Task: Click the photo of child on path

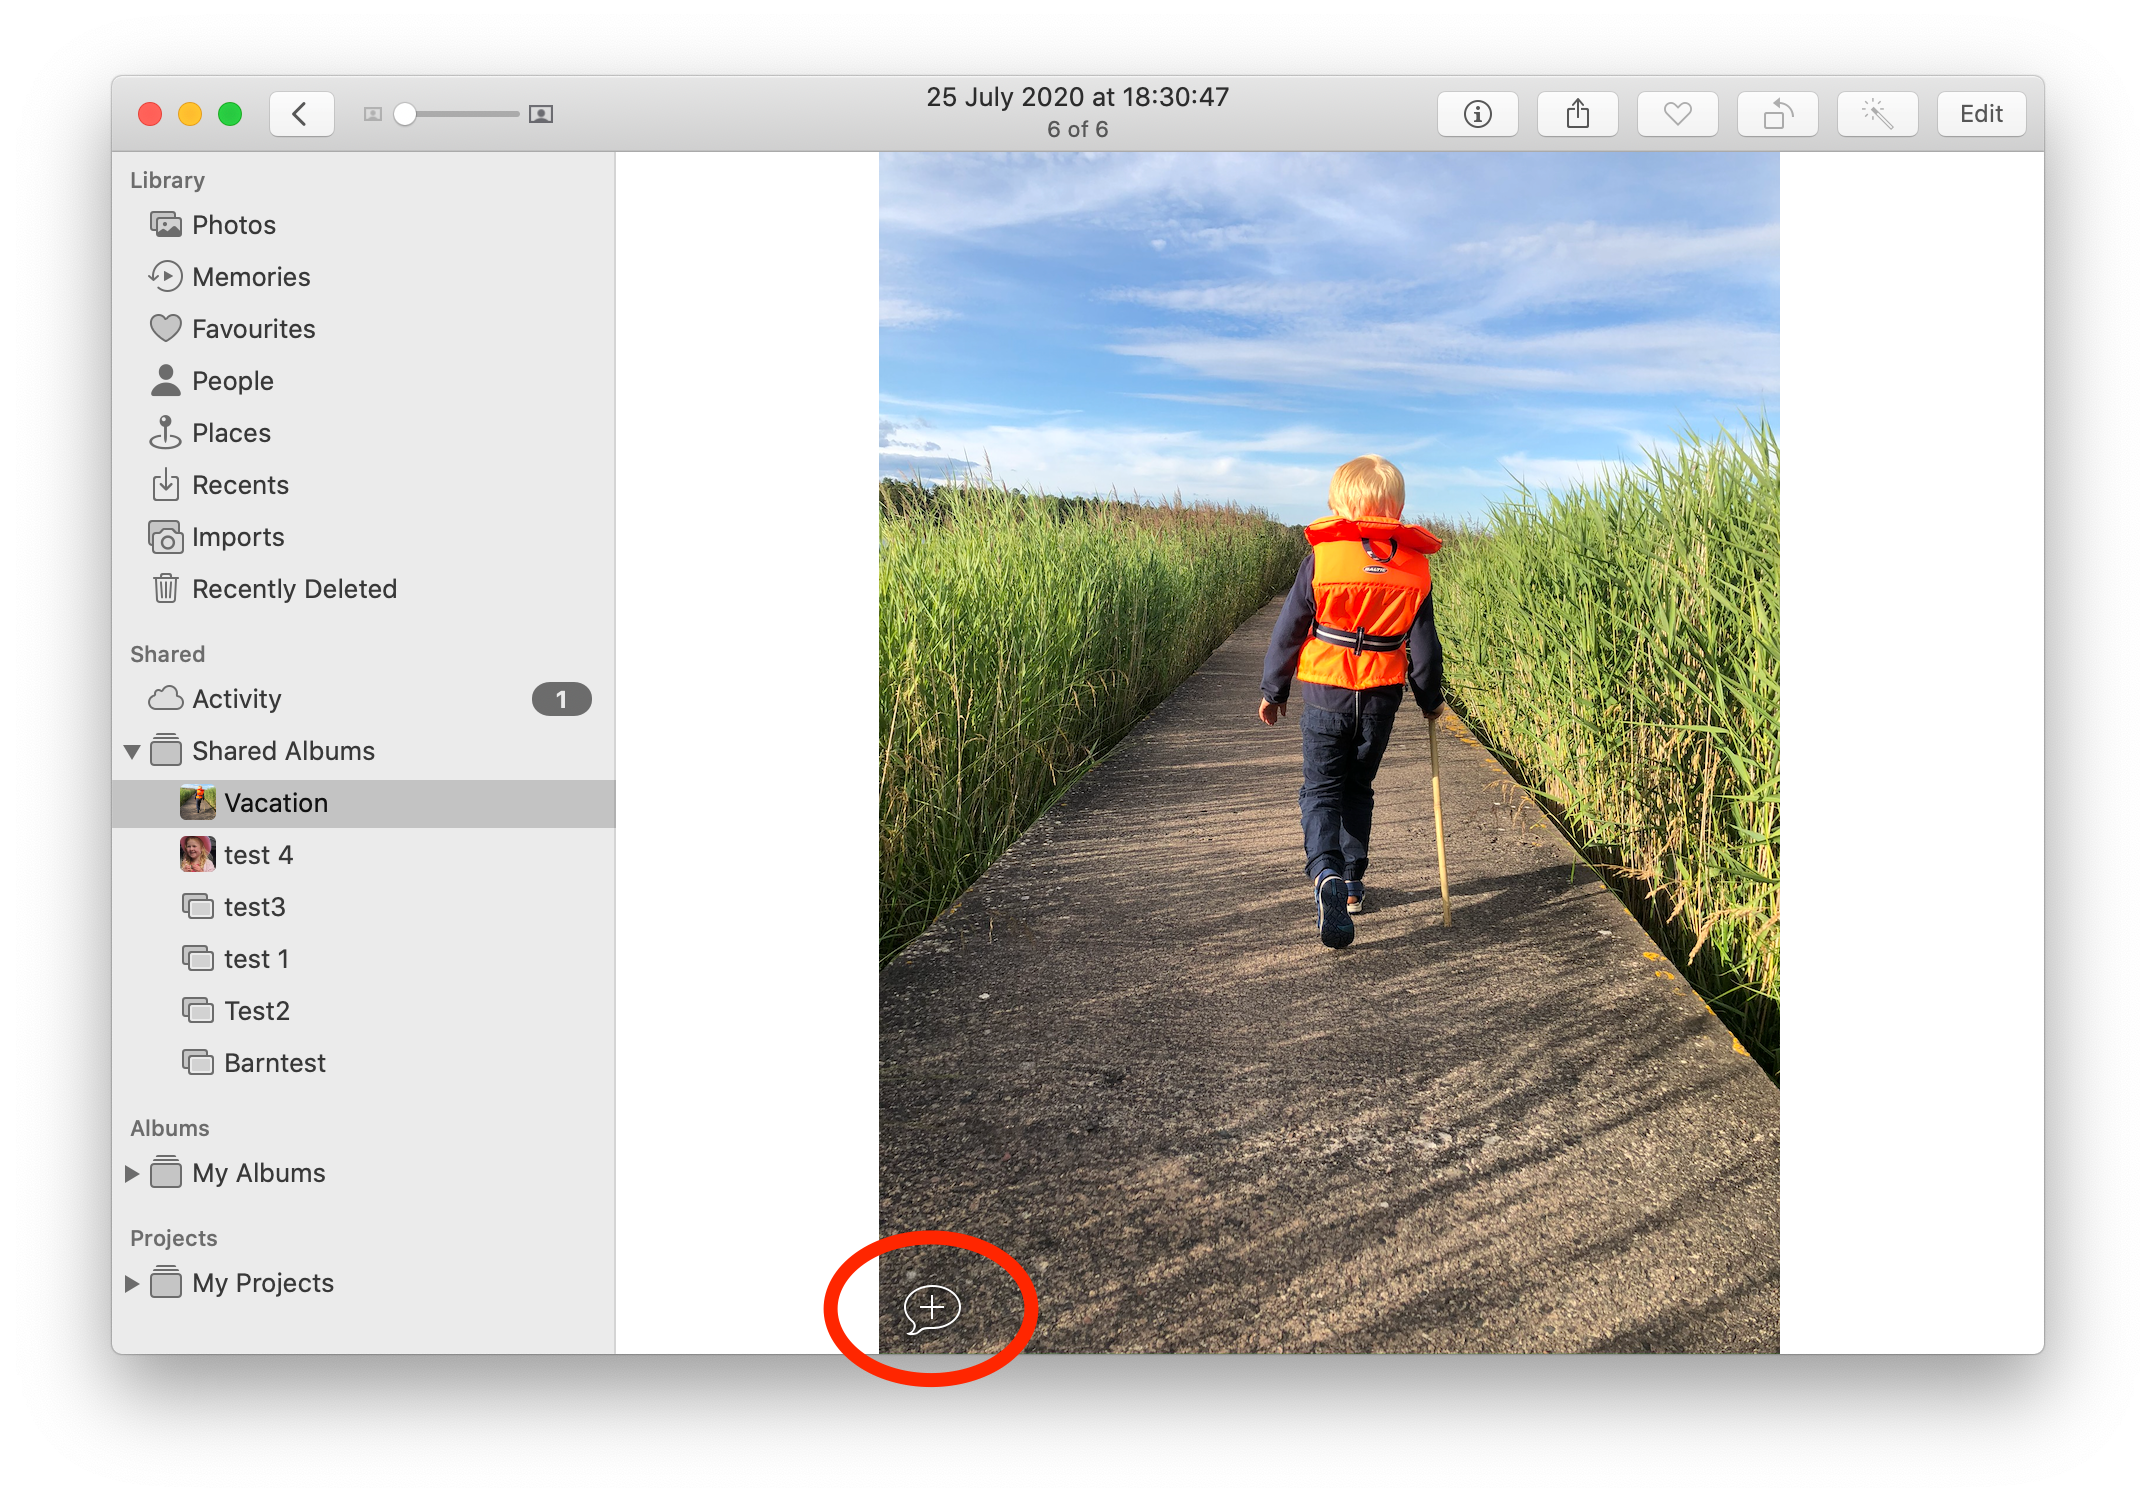Action: pos(1329,752)
